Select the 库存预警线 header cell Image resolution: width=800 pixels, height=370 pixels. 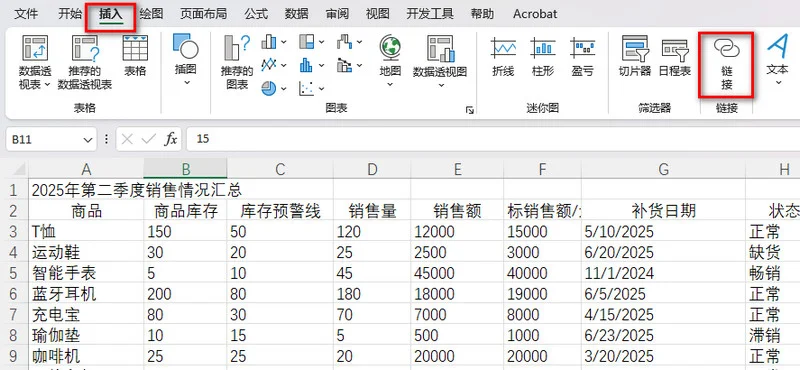280,211
